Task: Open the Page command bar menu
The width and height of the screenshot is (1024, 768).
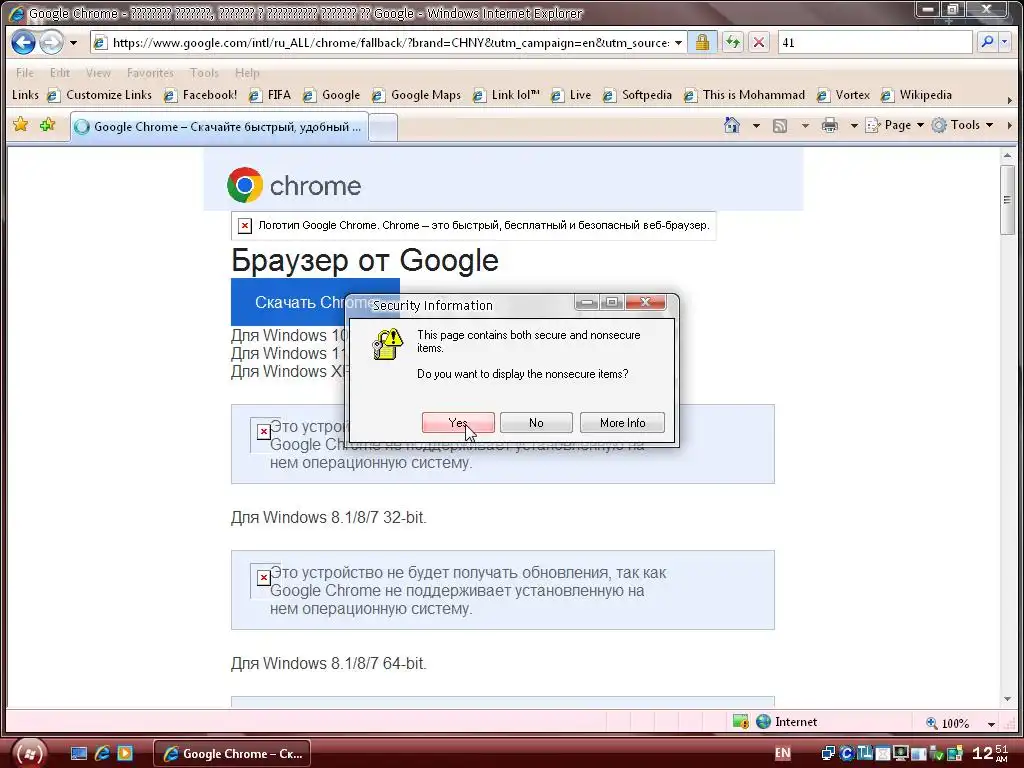Action: [894, 125]
